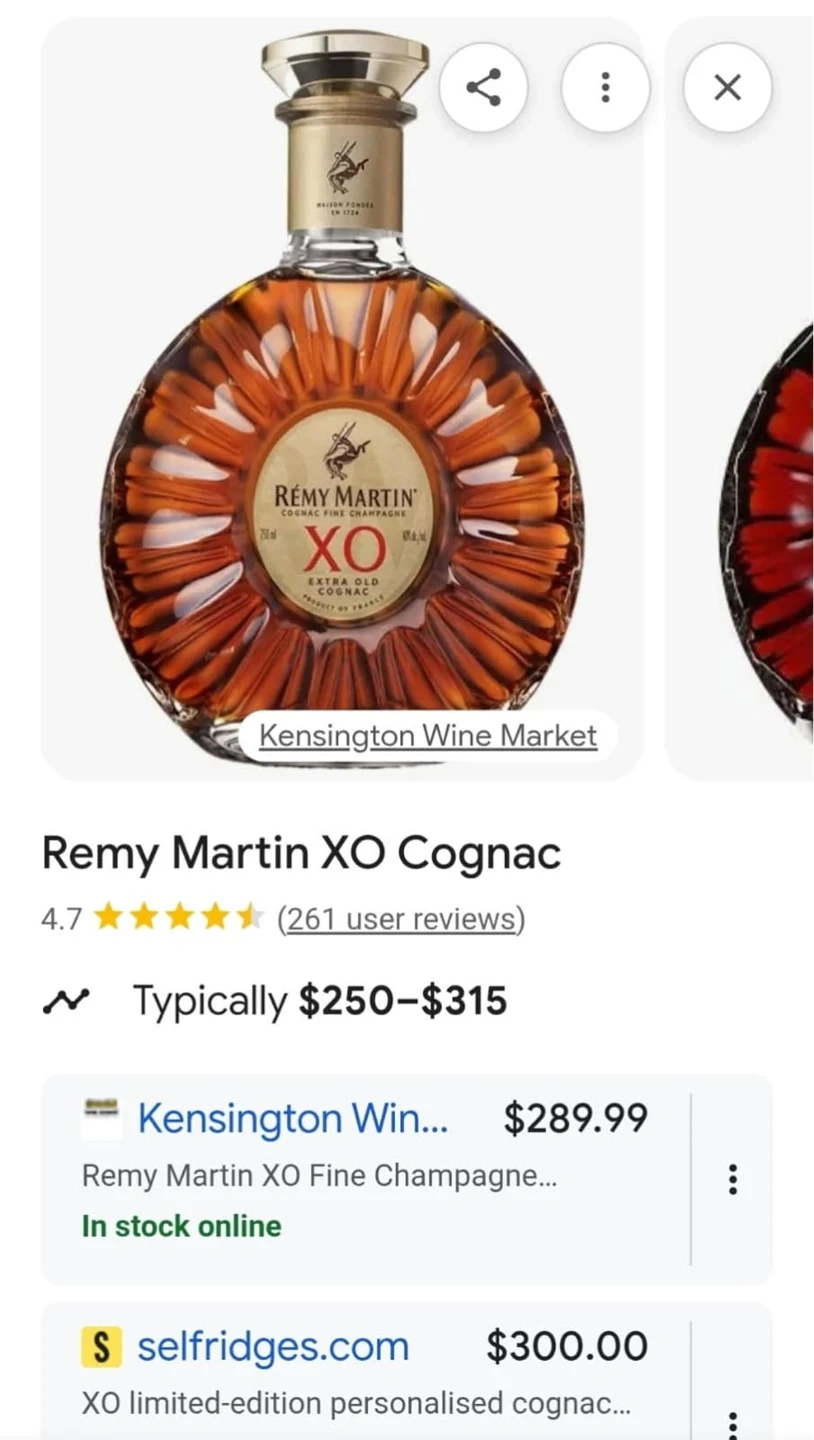The height and width of the screenshot is (1440, 814).
Task: Tap the share icon above the bottle
Action: click(483, 88)
